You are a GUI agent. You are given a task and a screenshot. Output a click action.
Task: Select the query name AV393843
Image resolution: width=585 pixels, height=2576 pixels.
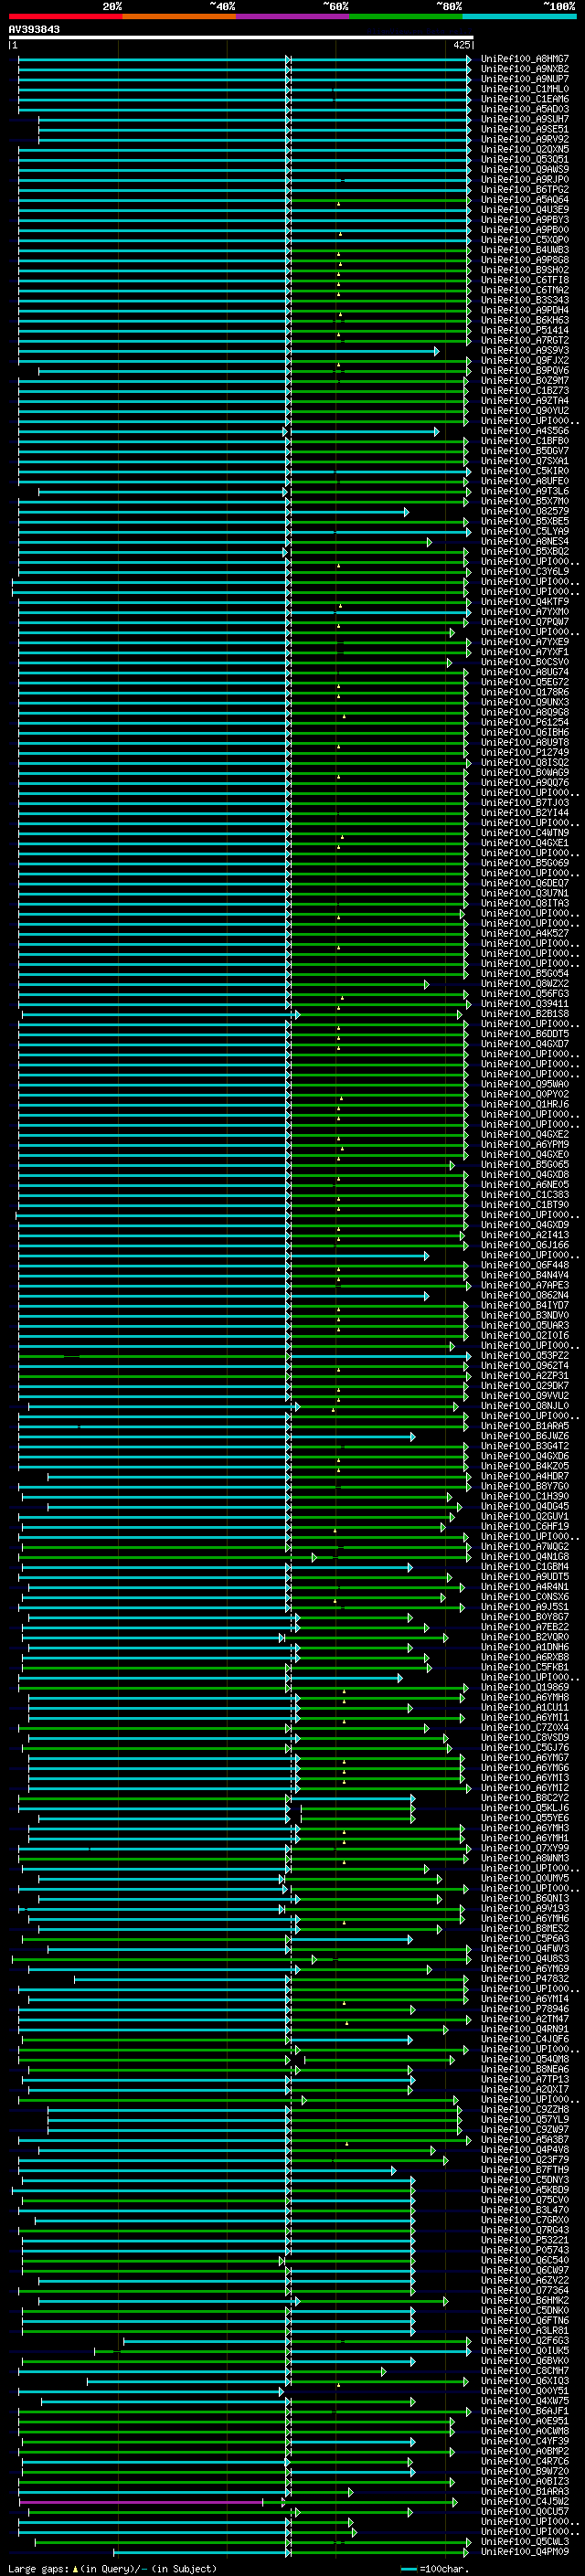coord(34,29)
